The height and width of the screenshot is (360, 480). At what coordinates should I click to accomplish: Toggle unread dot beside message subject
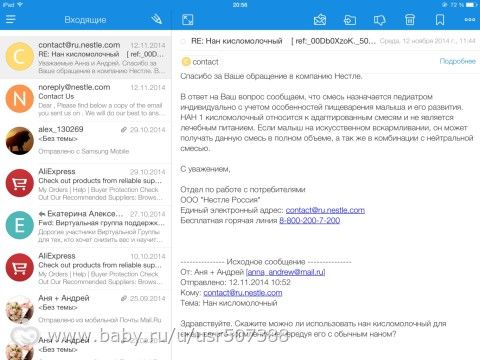pos(183,41)
